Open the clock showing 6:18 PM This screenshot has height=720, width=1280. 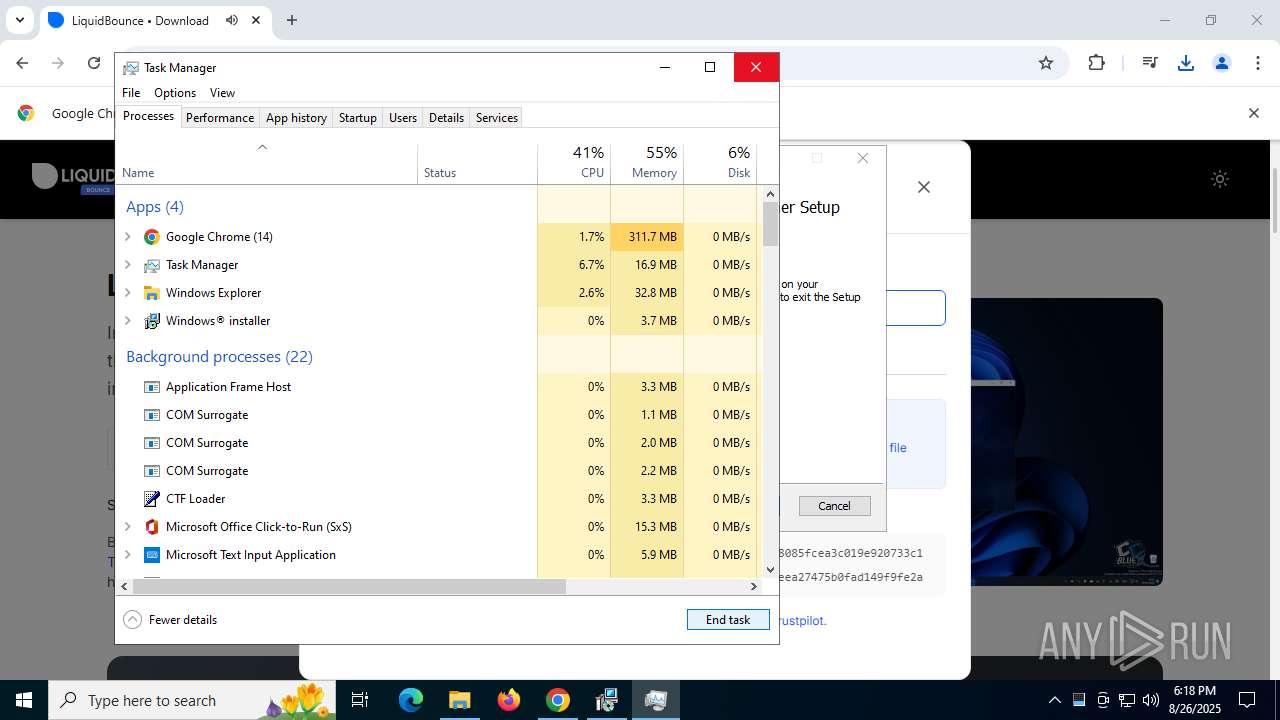(x=1195, y=700)
